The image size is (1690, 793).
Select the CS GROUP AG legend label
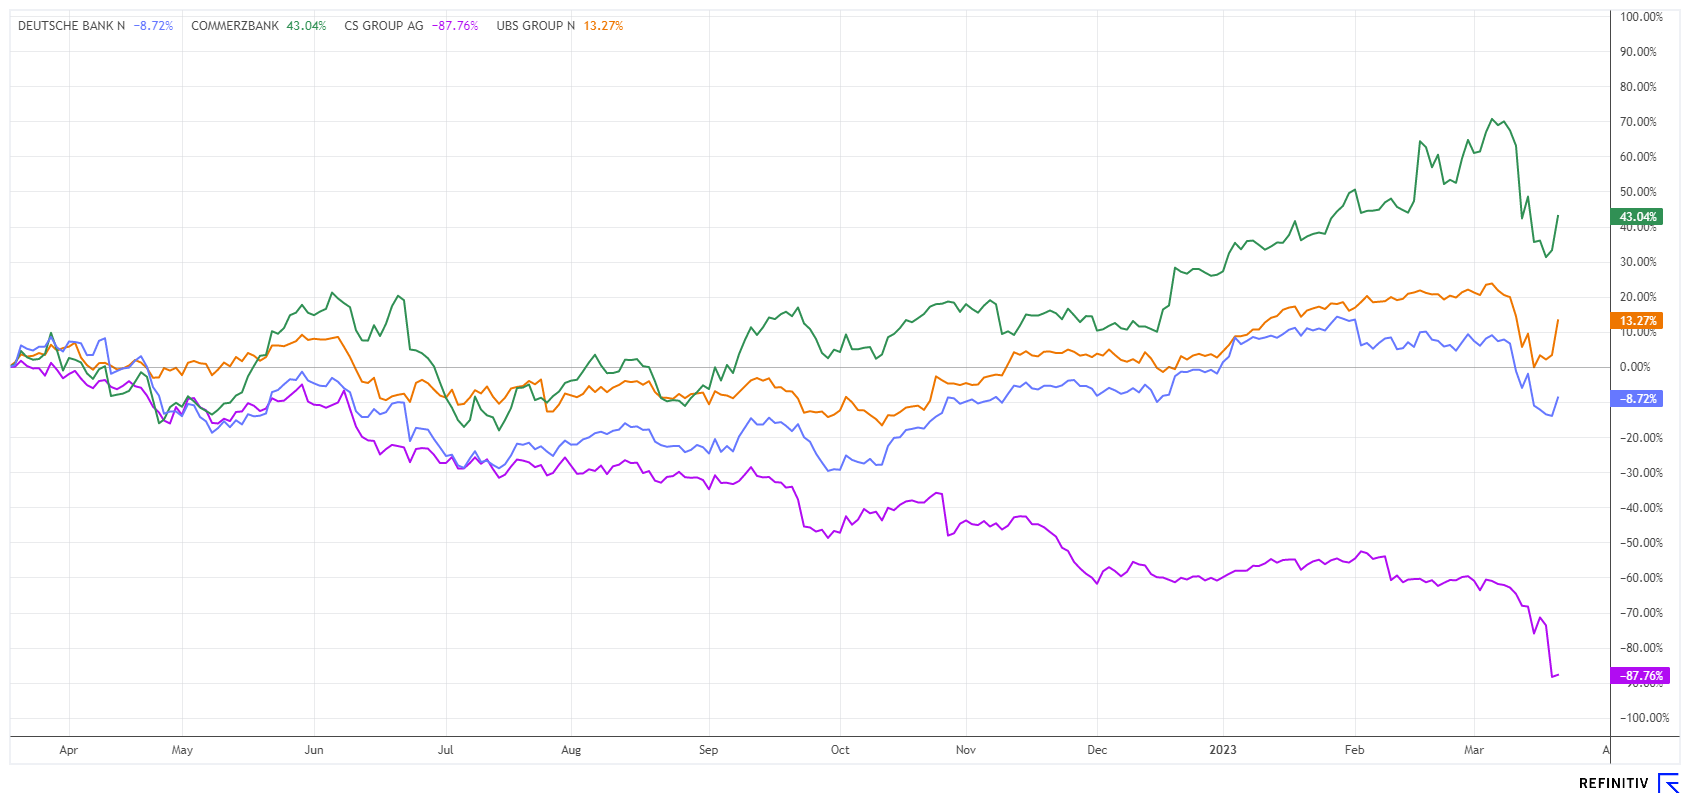(384, 26)
